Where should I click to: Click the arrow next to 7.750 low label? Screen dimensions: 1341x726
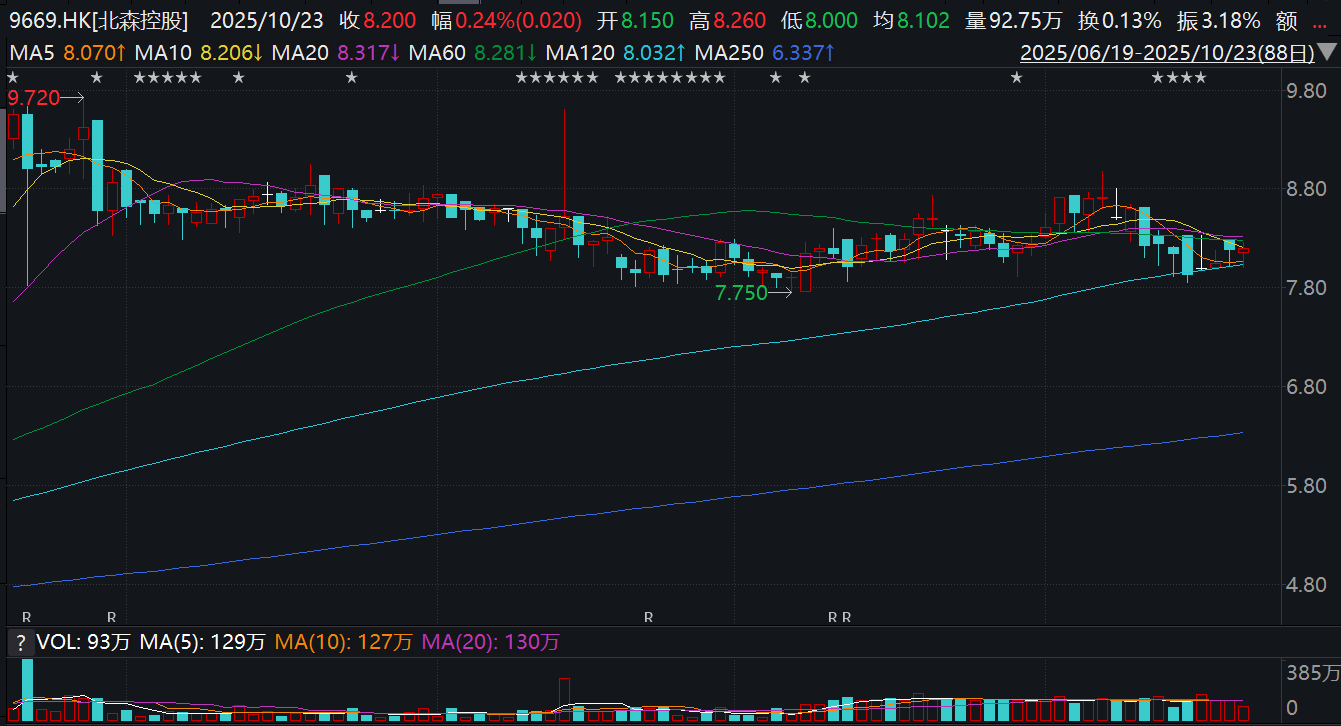pyautogui.click(x=780, y=293)
